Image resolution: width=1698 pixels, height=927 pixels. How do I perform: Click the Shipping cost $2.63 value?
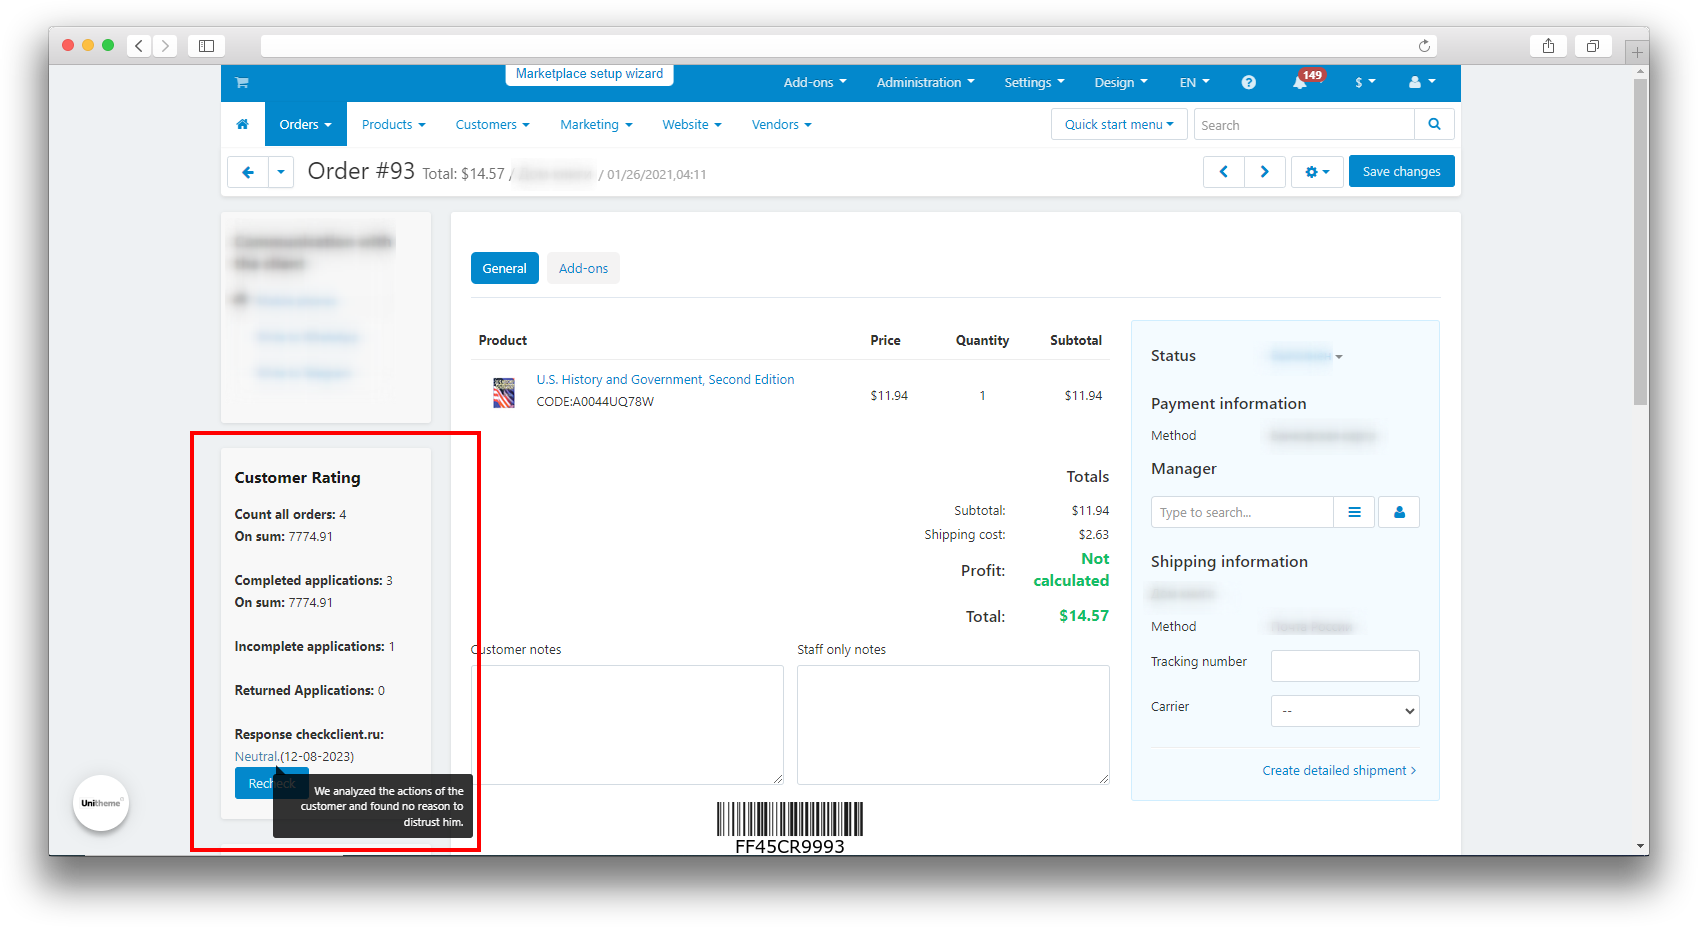[1093, 535]
